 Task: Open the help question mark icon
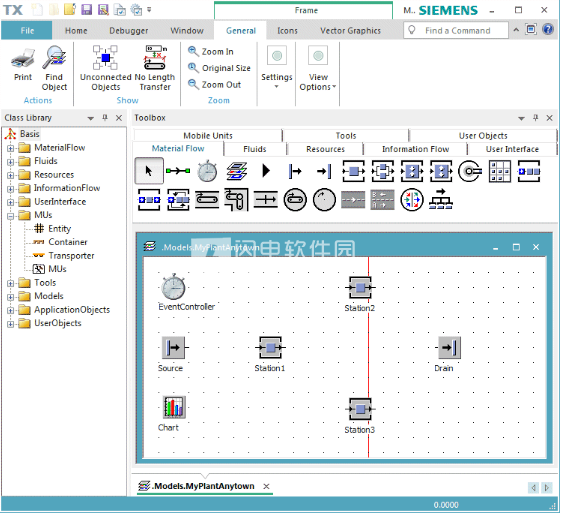point(548,29)
